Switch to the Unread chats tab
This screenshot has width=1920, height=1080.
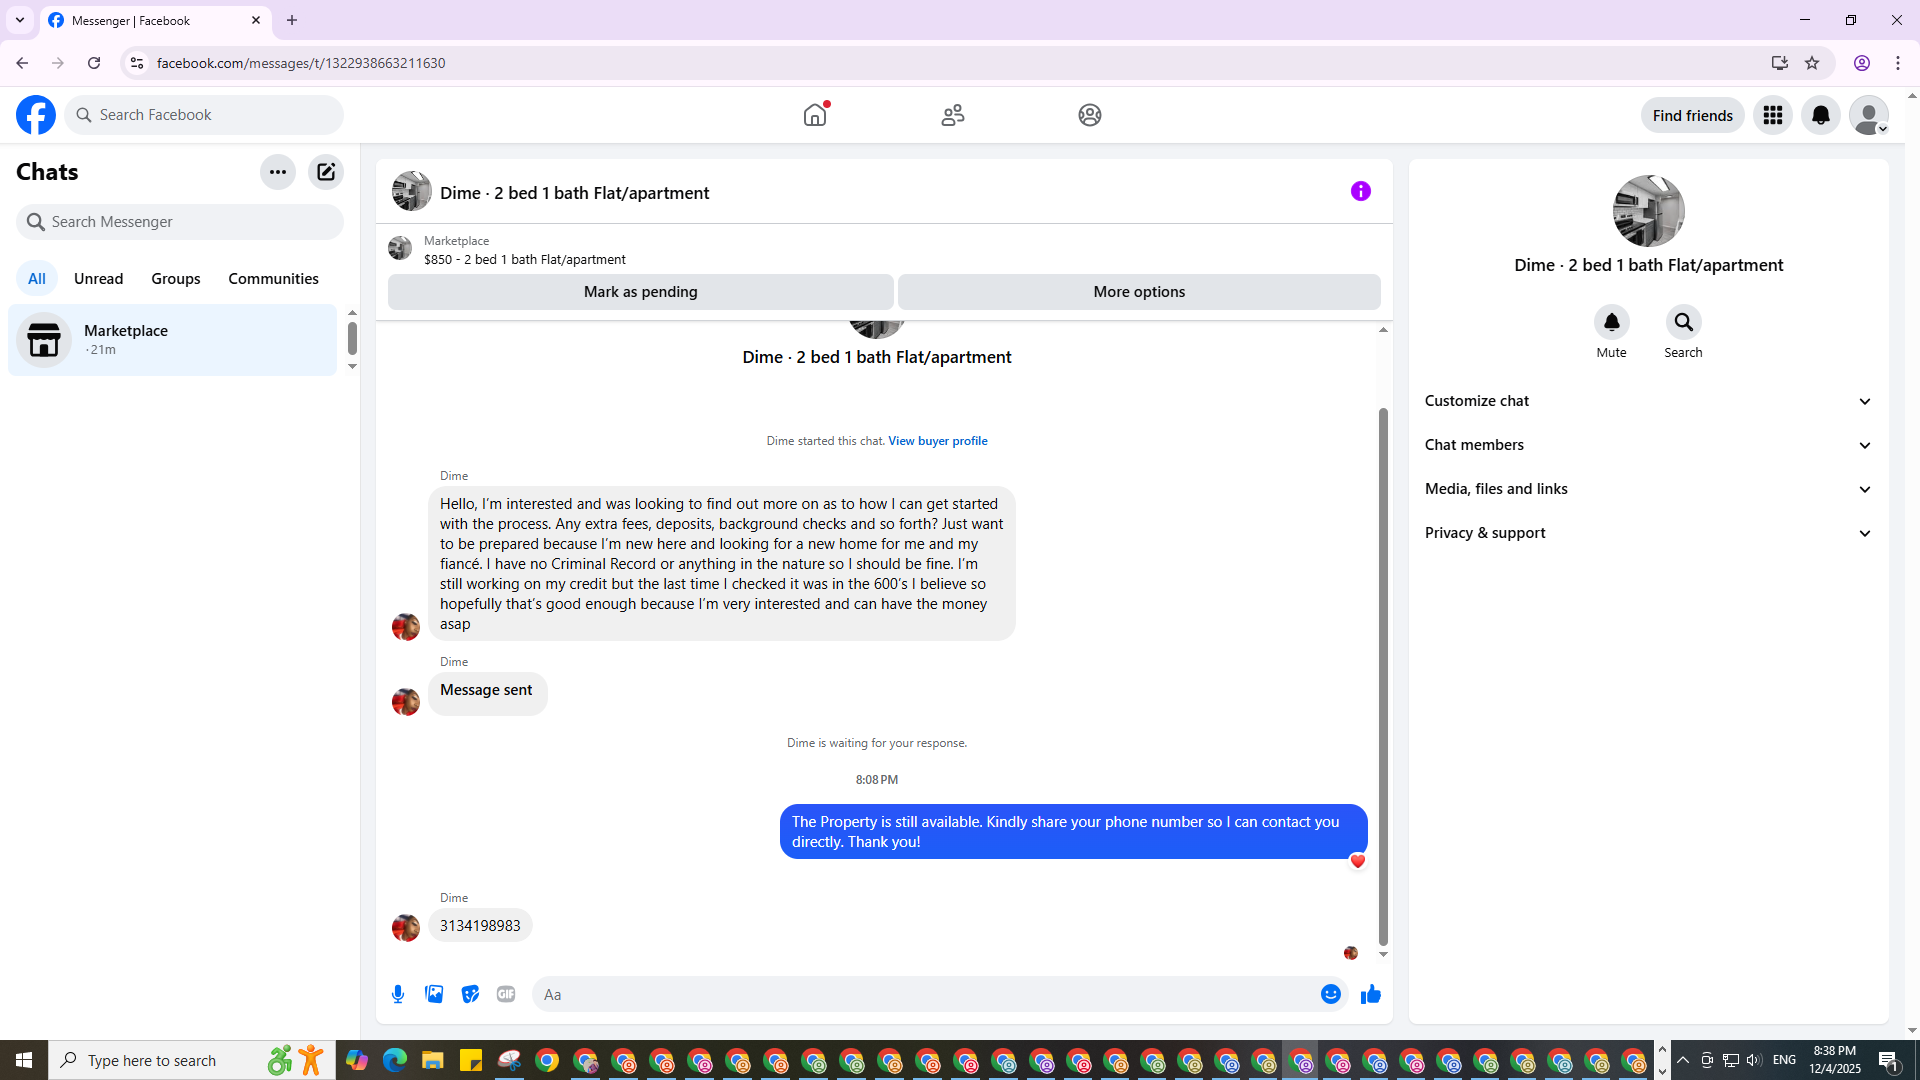click(x=98, y=279)
